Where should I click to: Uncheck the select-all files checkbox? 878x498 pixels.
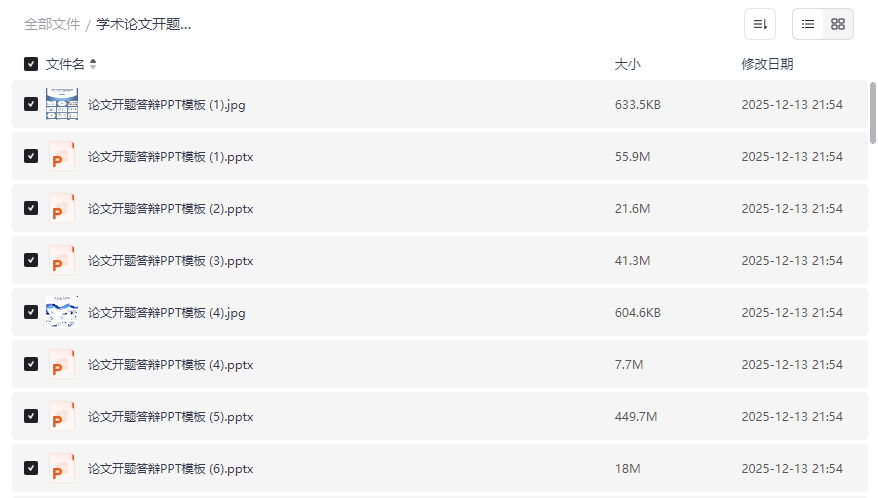[31, 64]
